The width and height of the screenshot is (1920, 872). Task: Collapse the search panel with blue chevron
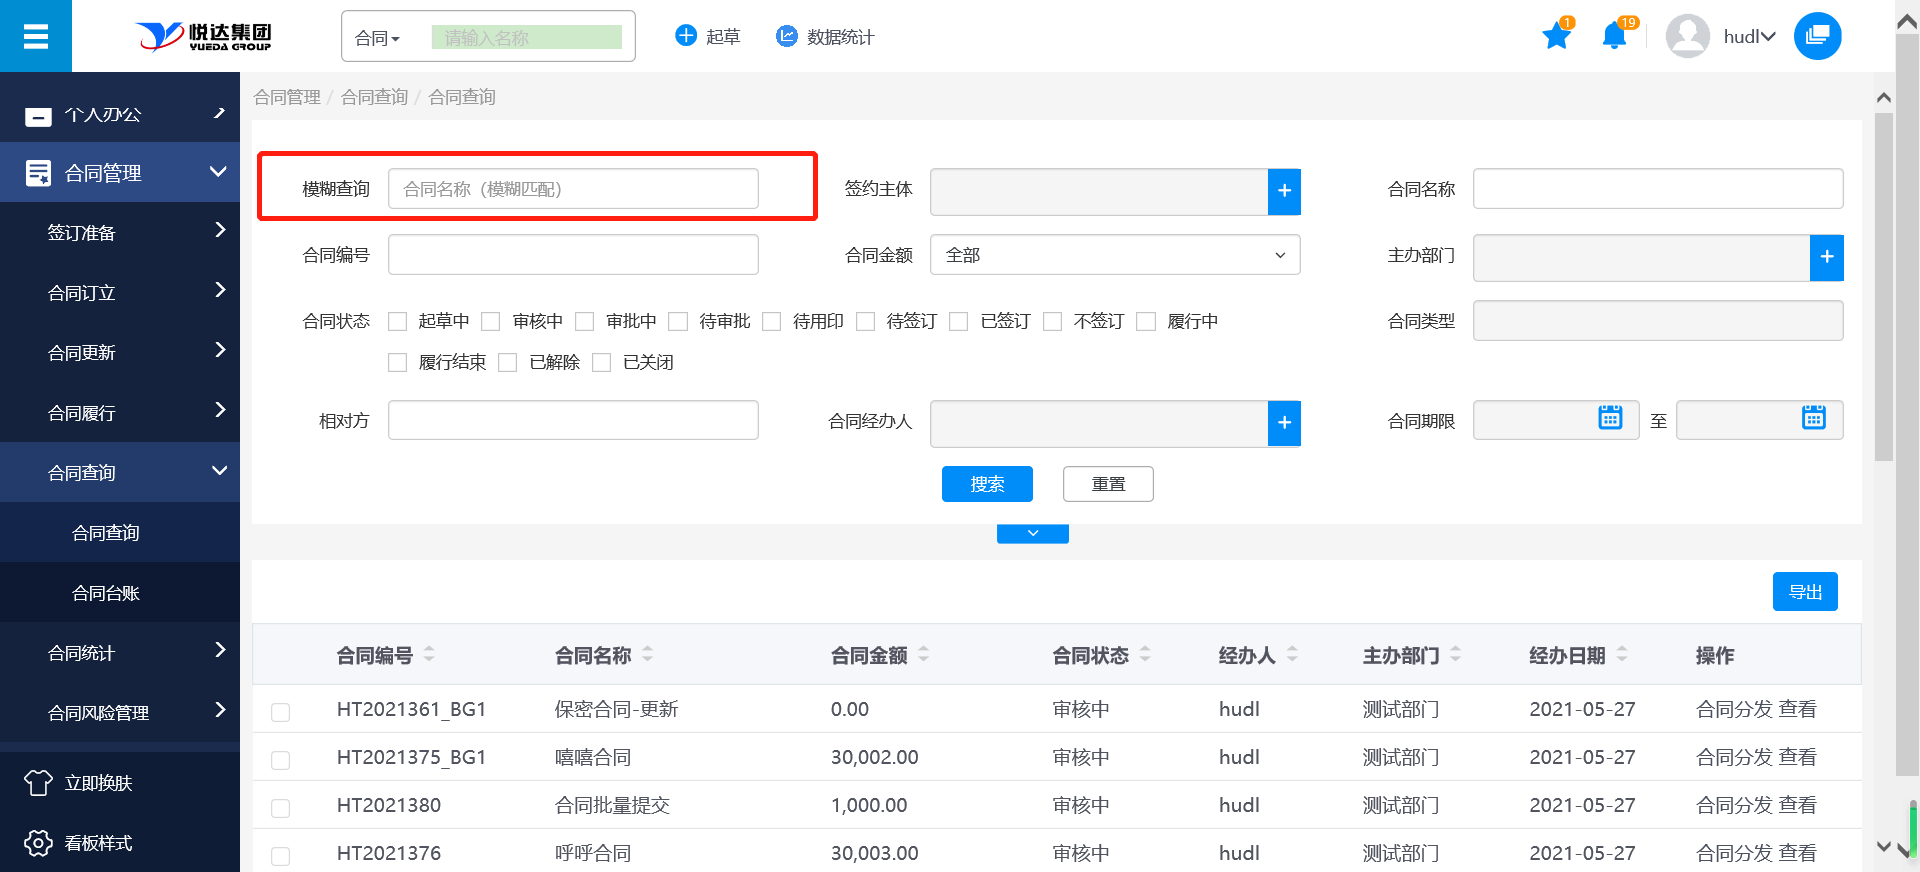(x=1032, y=534)
